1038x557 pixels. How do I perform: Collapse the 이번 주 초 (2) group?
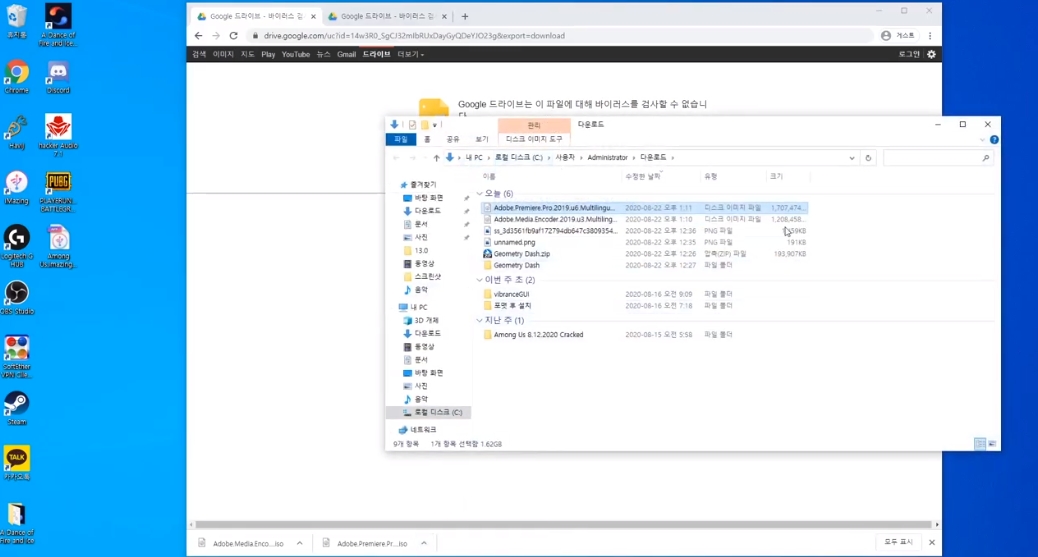[x=479, y=280]
